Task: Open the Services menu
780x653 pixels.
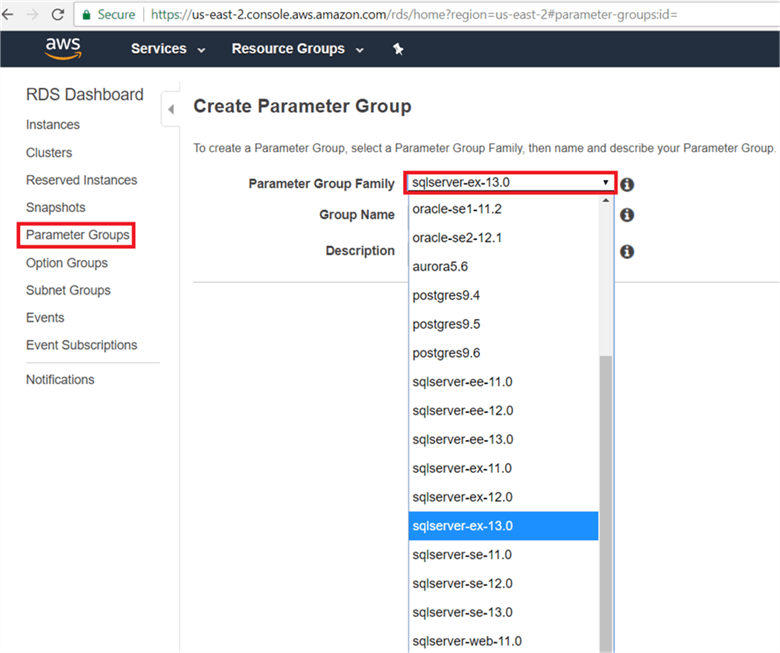Action: click(x=168, y=49)
